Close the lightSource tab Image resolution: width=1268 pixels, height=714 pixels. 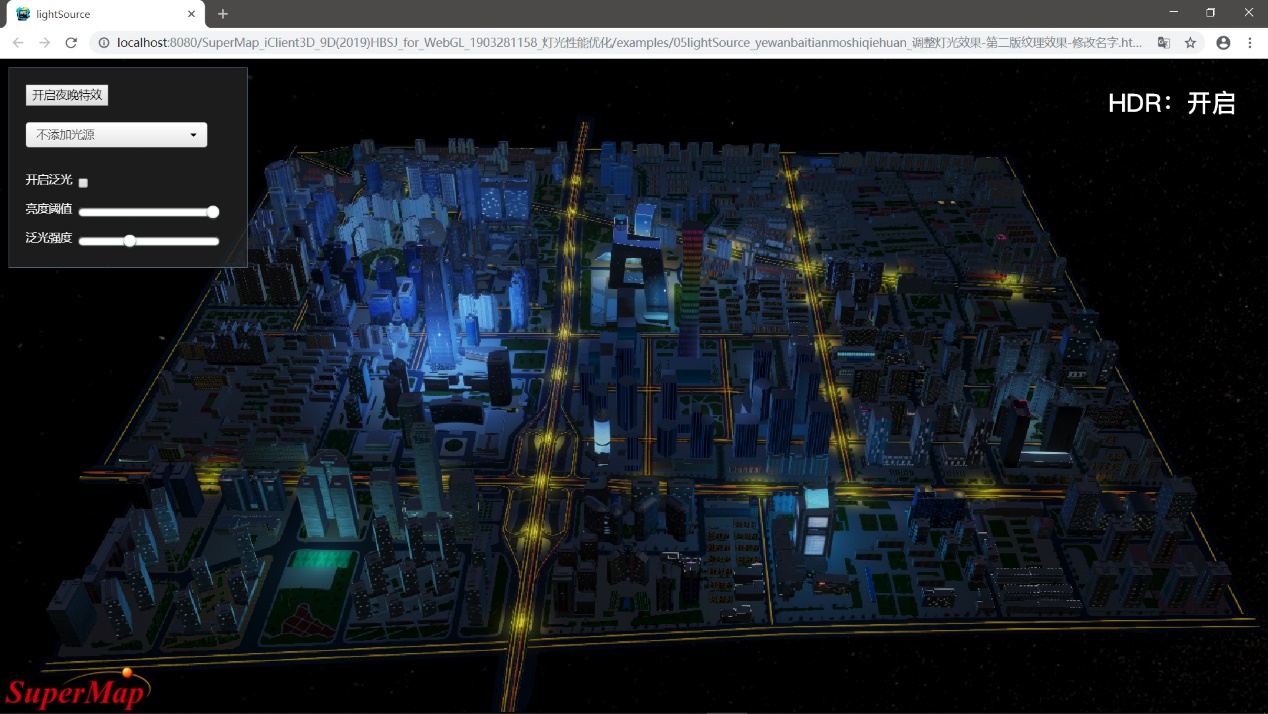191,14
